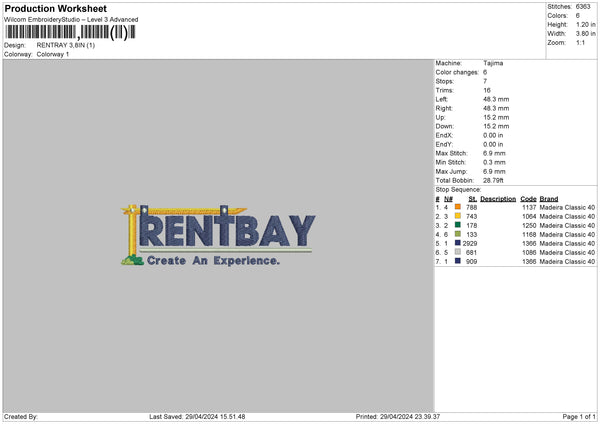Viewport: 600px width, 424px height.
Task: Click the Machine value "Tajima"
Action: [493, 63]
